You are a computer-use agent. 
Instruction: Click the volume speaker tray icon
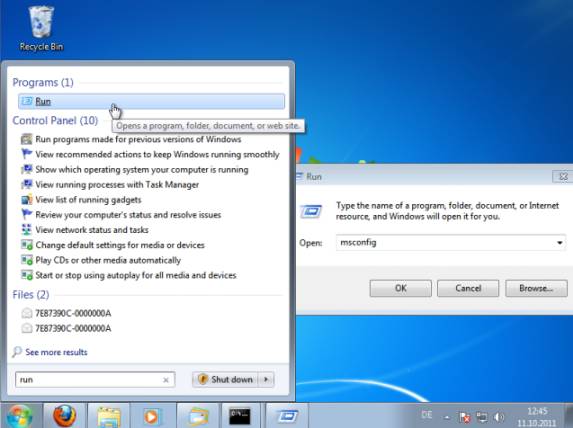499,417
